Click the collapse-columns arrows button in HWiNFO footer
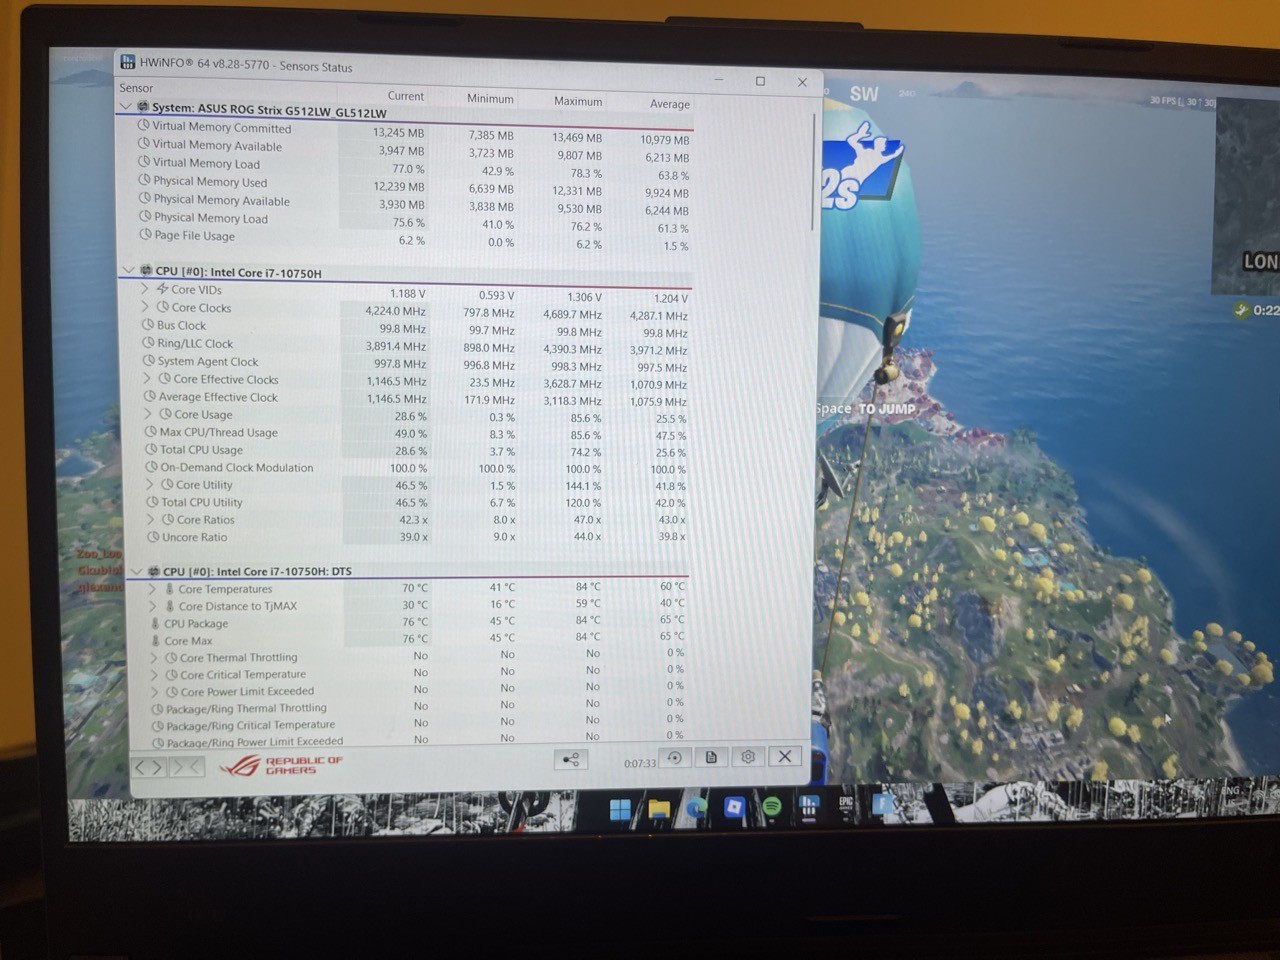The height and width of the screenshot is (960, 1280). 186,768
